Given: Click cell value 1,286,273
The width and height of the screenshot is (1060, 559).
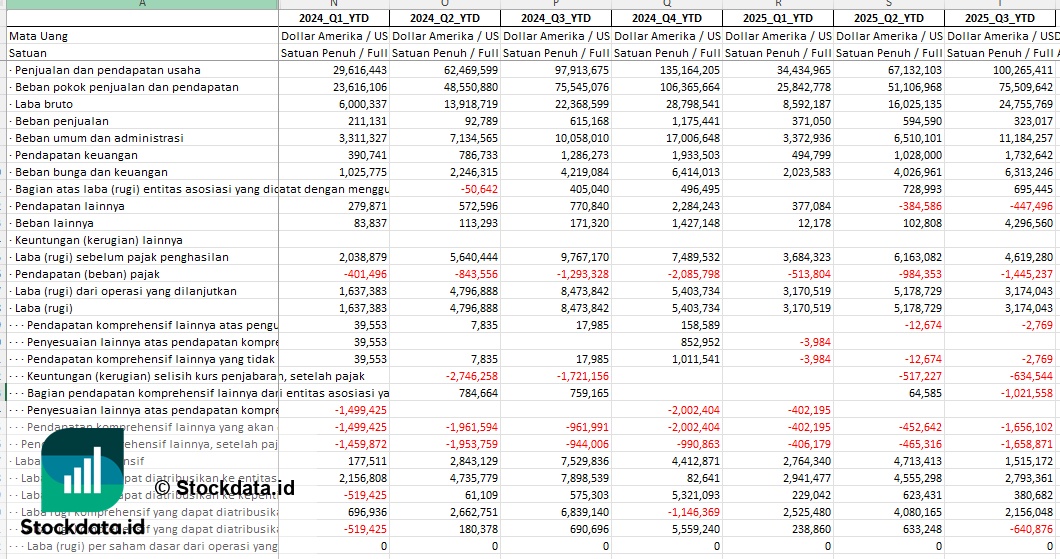Looking at the screenshot, I should coord(585,155).
